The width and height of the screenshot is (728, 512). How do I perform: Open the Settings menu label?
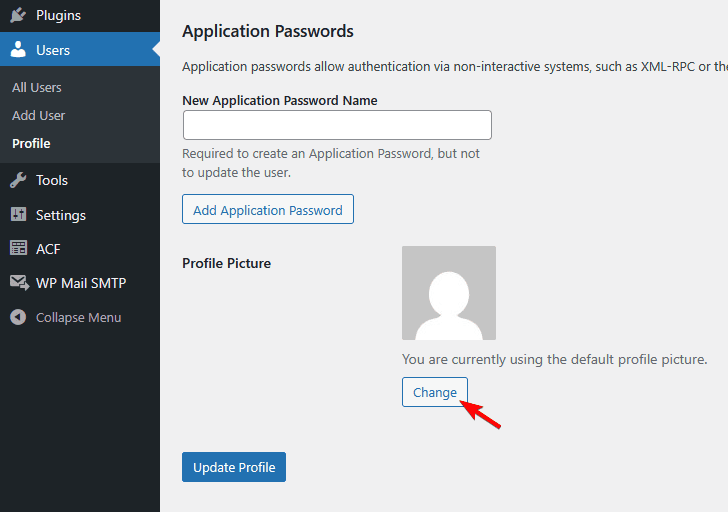click(61, 215)
